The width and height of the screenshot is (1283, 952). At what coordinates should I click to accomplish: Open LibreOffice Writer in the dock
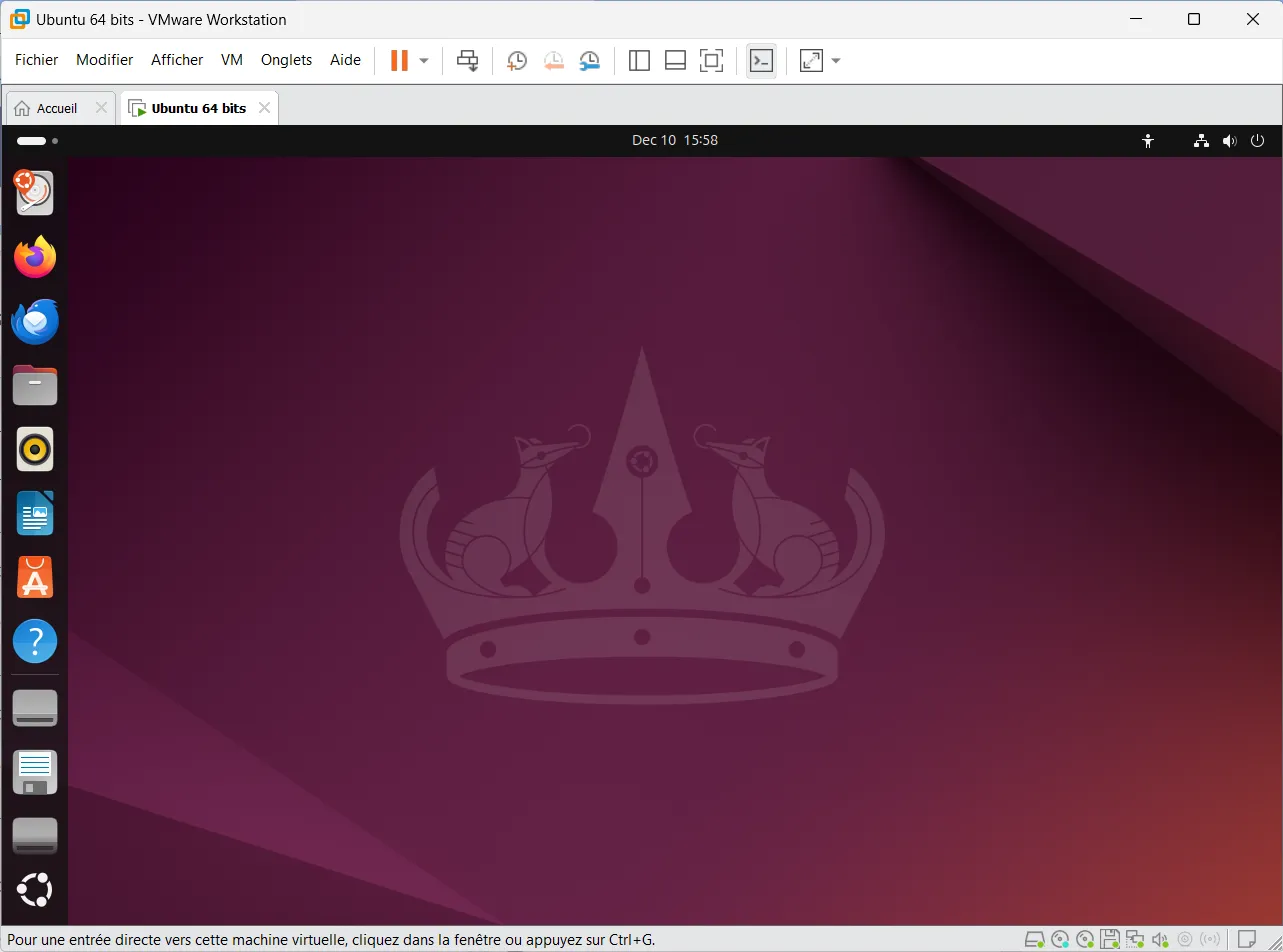click(x=35, y=514)
